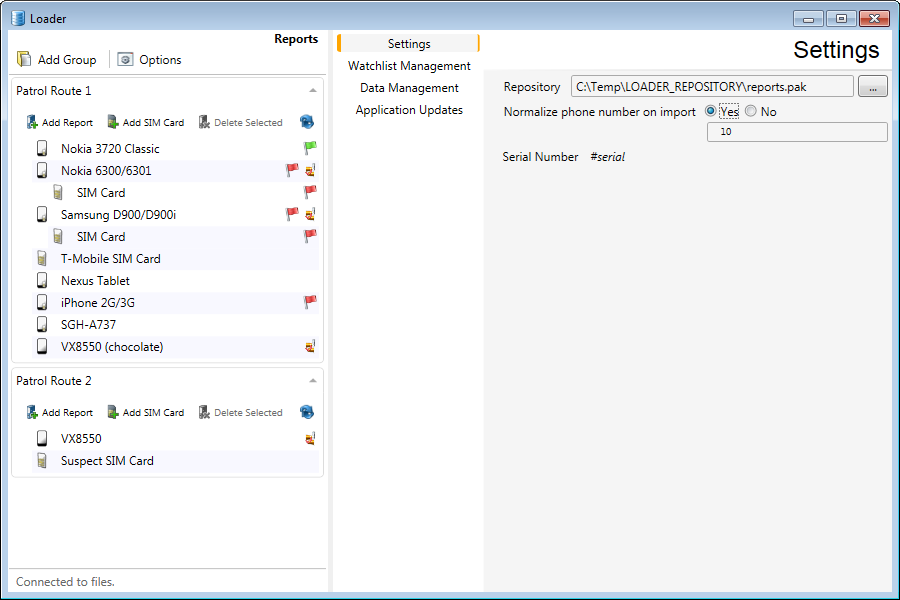Screen dimensions: 900x600
Task: Select the iPhone 2G/3G report row
Action: 175,303
